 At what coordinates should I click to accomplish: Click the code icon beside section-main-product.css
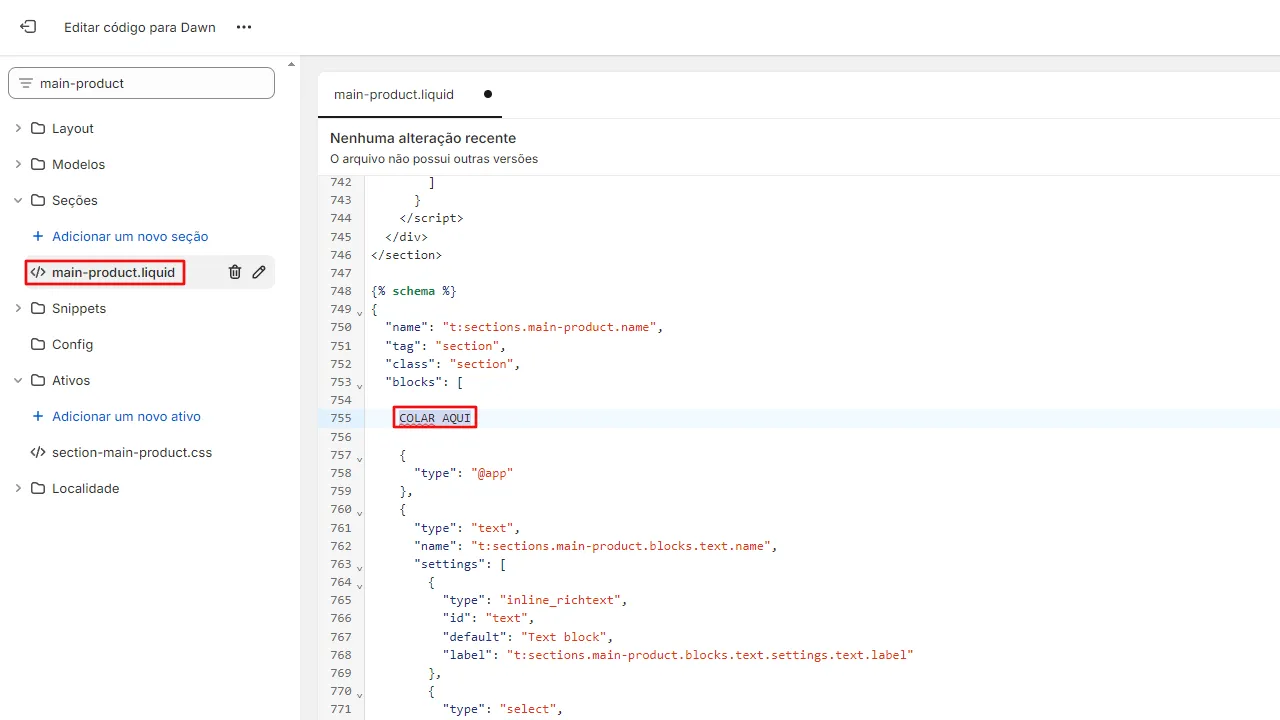click(x=38, y=452)
